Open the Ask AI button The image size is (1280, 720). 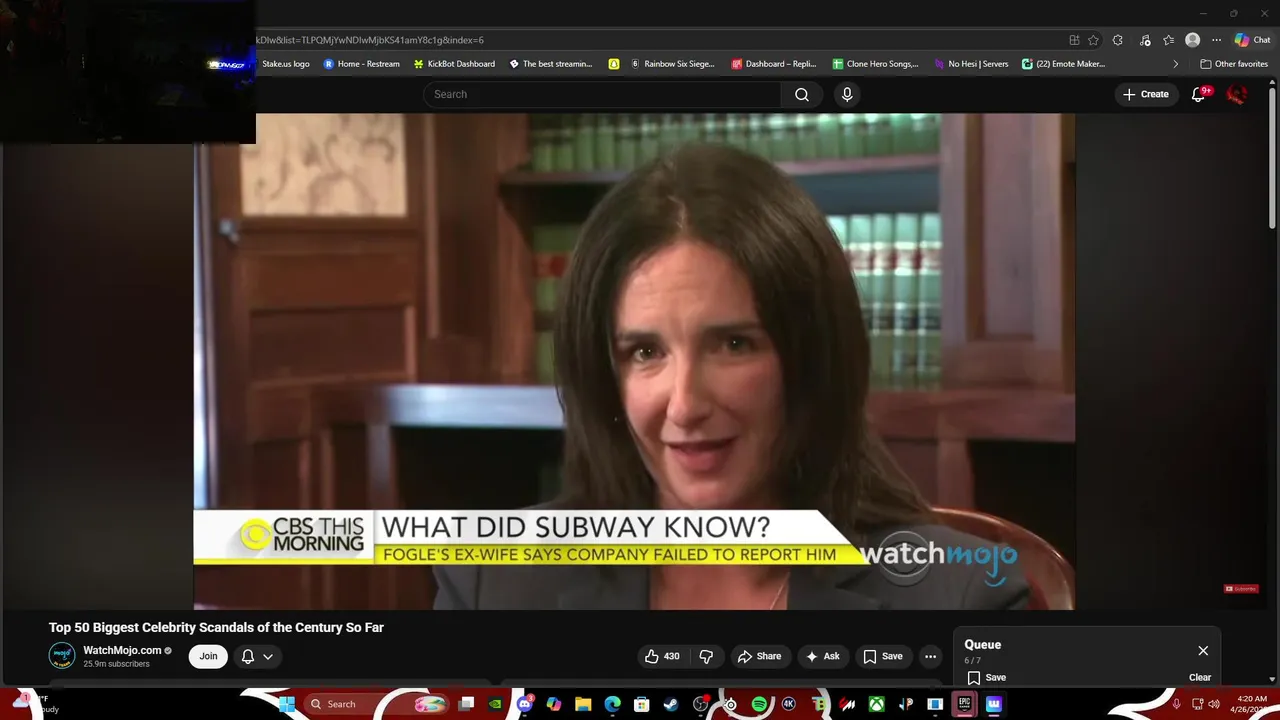pos(822,656)
